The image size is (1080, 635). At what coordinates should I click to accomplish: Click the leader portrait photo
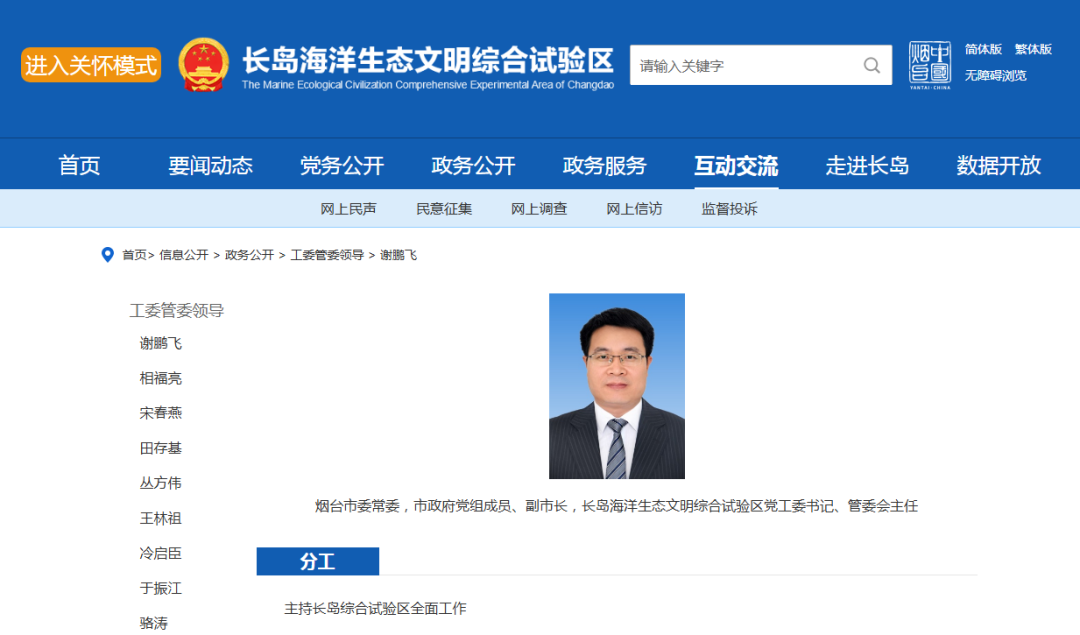616,386
